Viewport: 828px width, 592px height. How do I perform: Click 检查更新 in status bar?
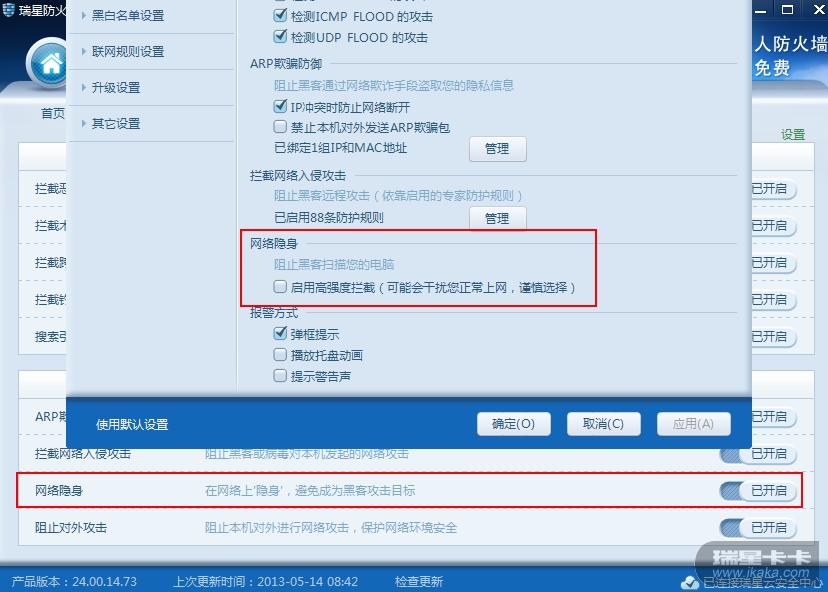(x=419, y=582)
